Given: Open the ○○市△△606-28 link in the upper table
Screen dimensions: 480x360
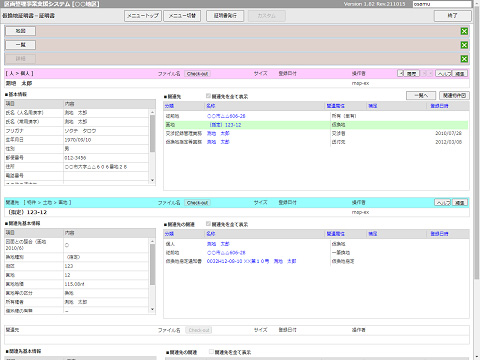Looking at the screenshot, I should pos(226,116).
